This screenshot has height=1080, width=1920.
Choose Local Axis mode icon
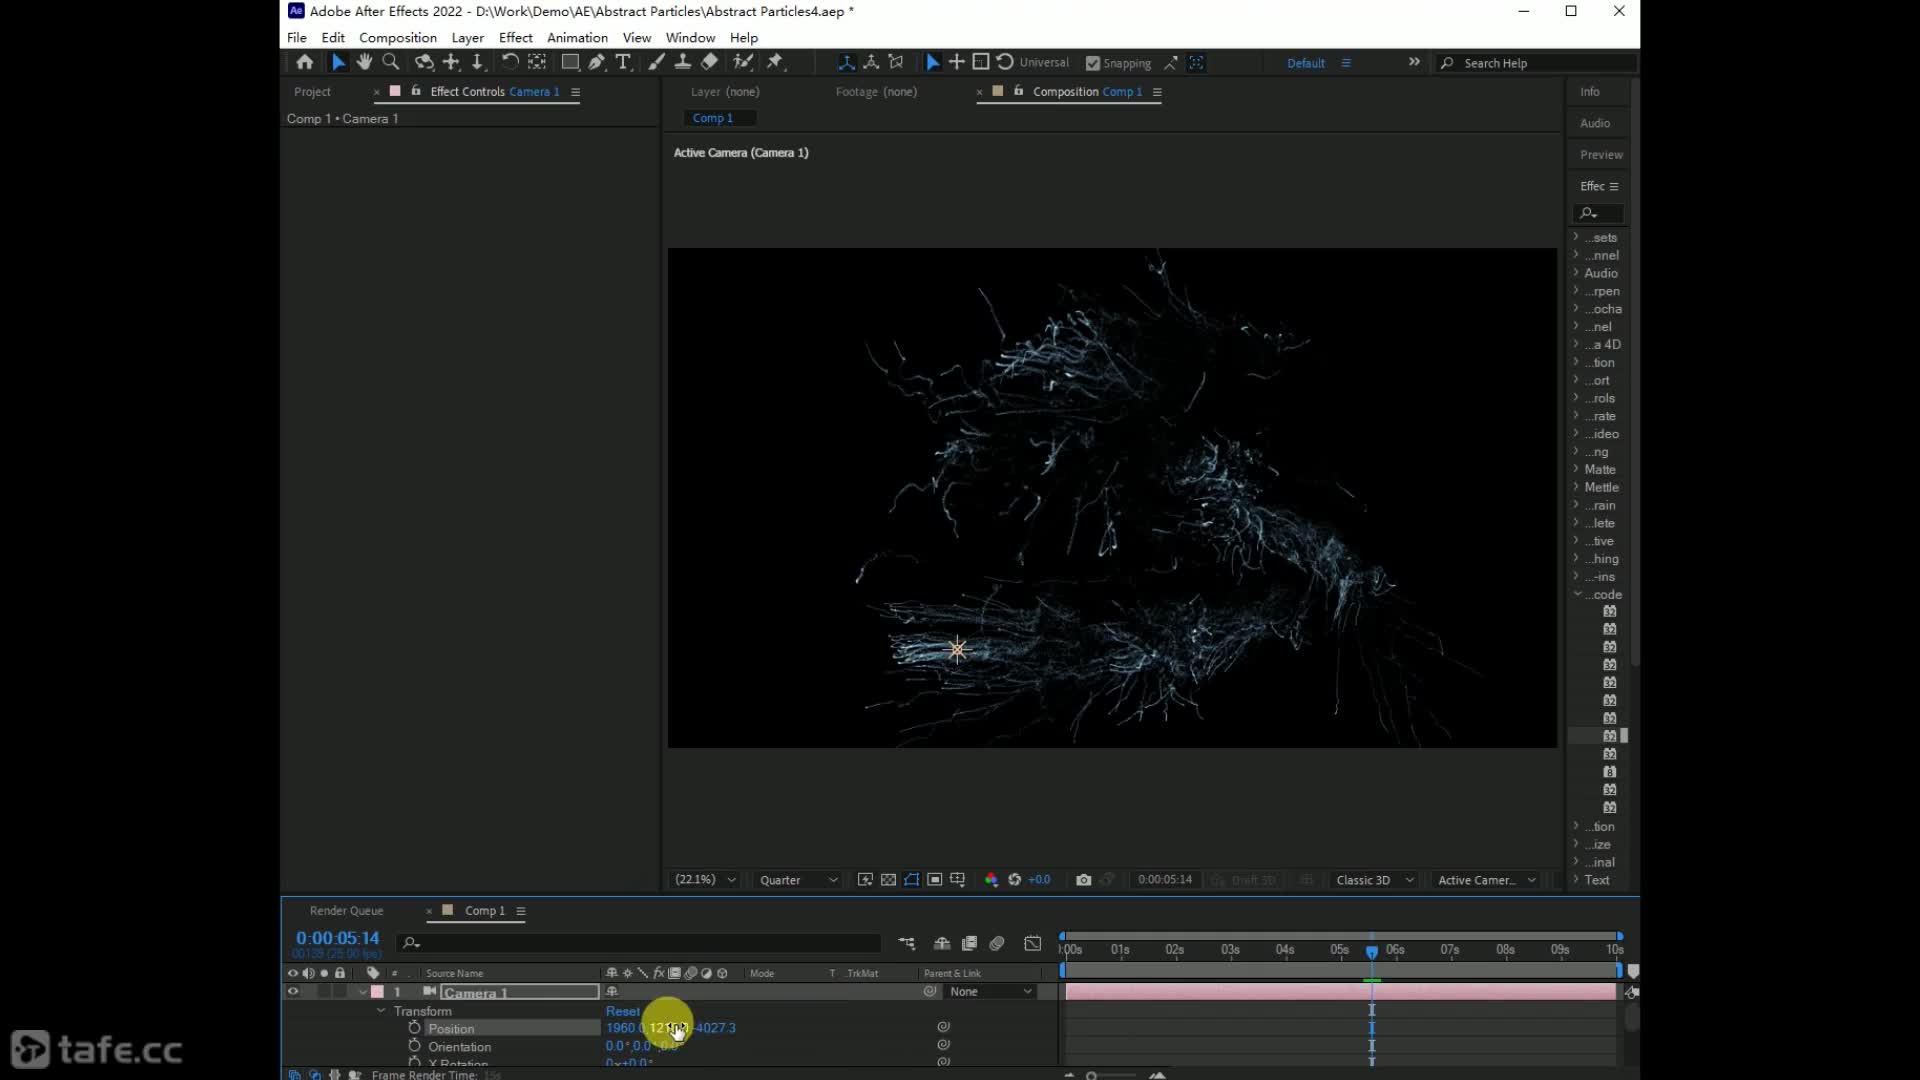coord(847,62)
